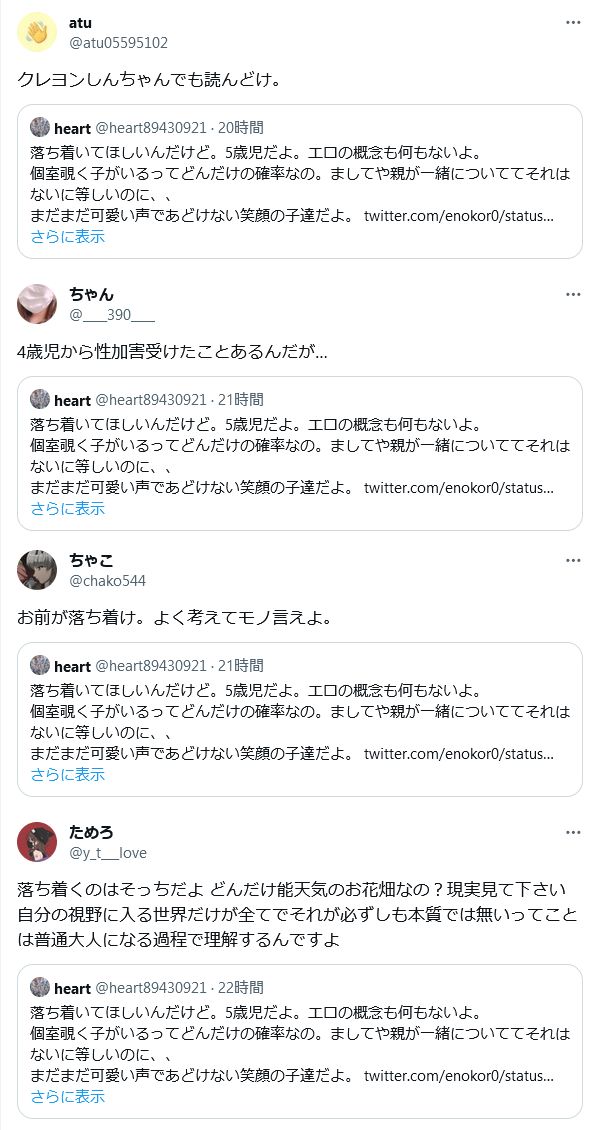
Task: Expand さらに表示 in atu's quoted tweet
Action: tap(68, 236)
